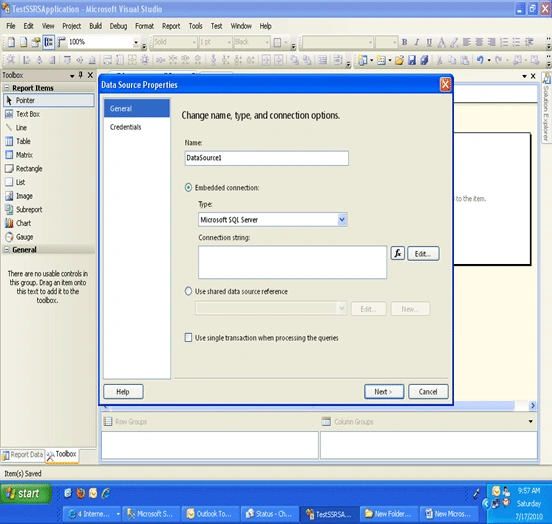The width and height of the screenshot is (552, 524).
Task: Open the zoom 100% dropdown
Action: click(136, 42)
